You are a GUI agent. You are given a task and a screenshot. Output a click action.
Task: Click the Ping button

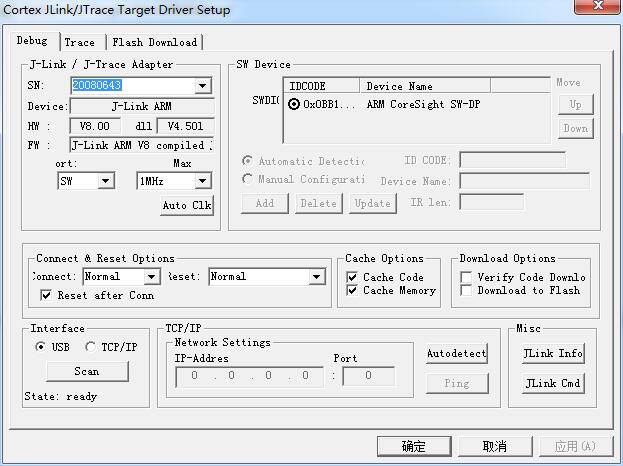click(x=457, y=383)
